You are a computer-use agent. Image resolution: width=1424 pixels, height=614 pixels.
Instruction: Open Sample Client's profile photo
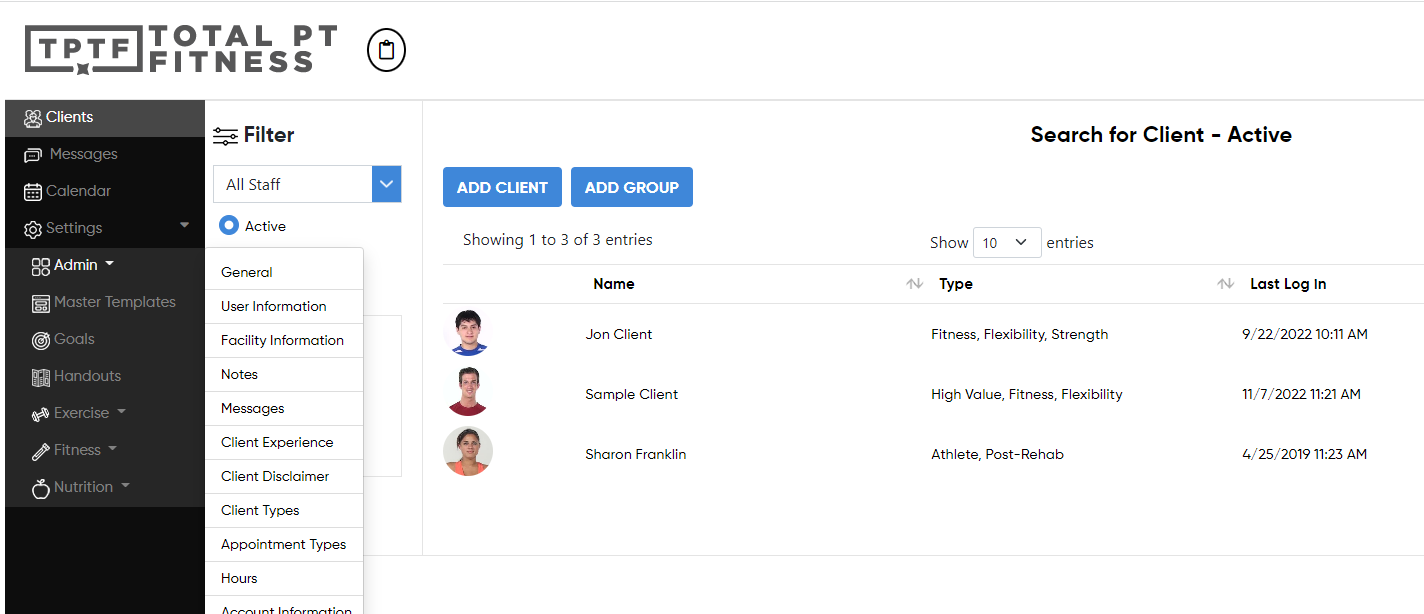(x=468, y=392)
